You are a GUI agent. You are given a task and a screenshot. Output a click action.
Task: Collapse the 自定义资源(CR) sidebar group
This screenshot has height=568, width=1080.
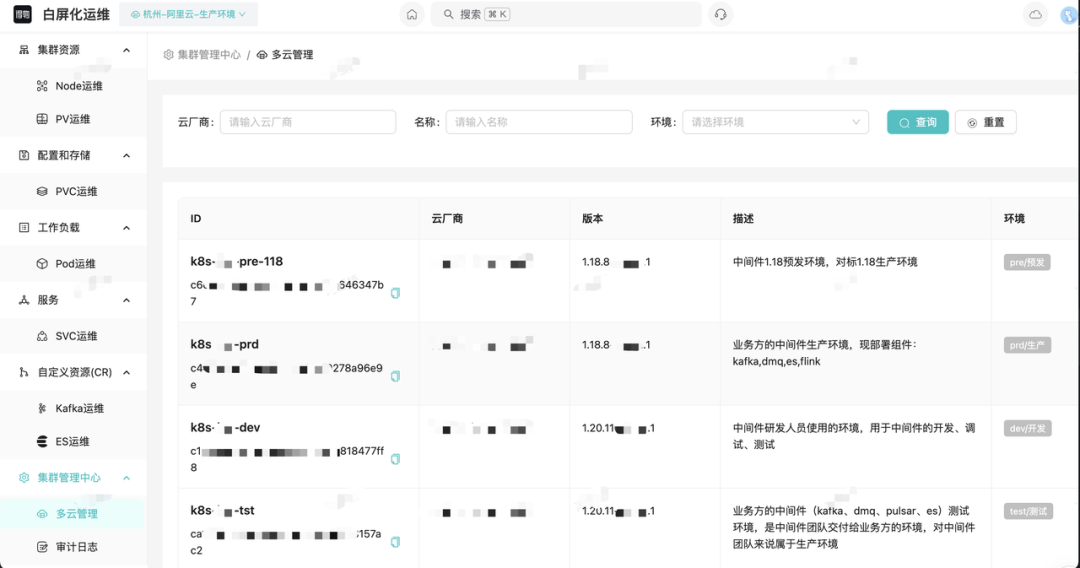(126, 372)
